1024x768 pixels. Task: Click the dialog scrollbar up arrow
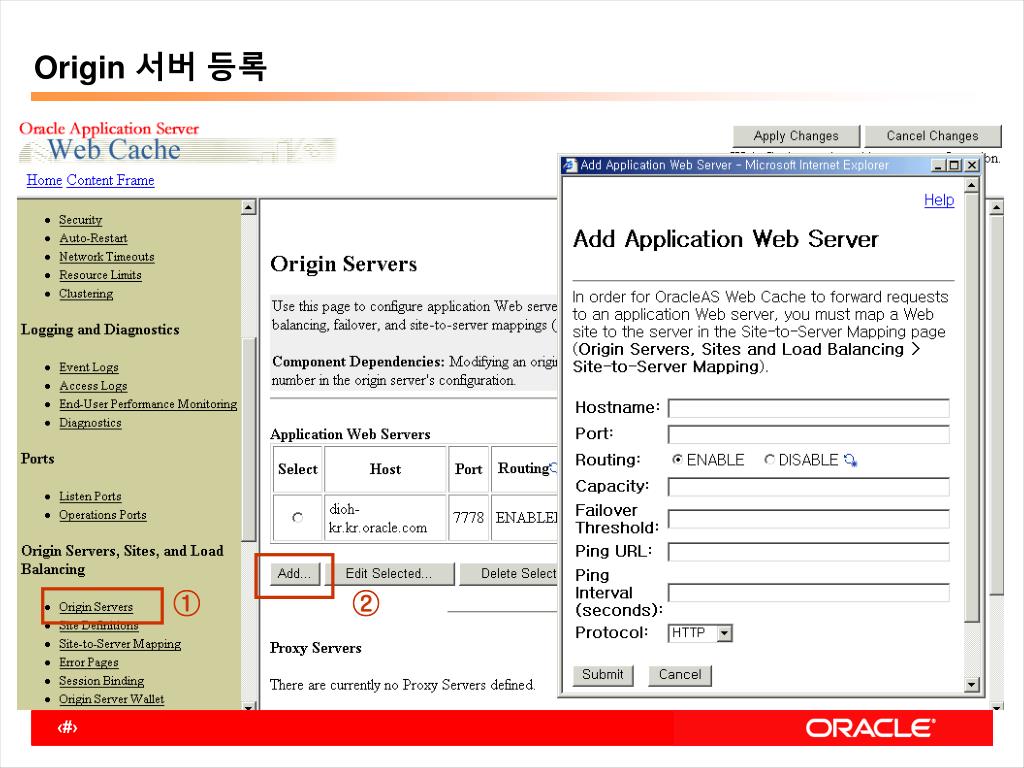[x=972, y=185]
